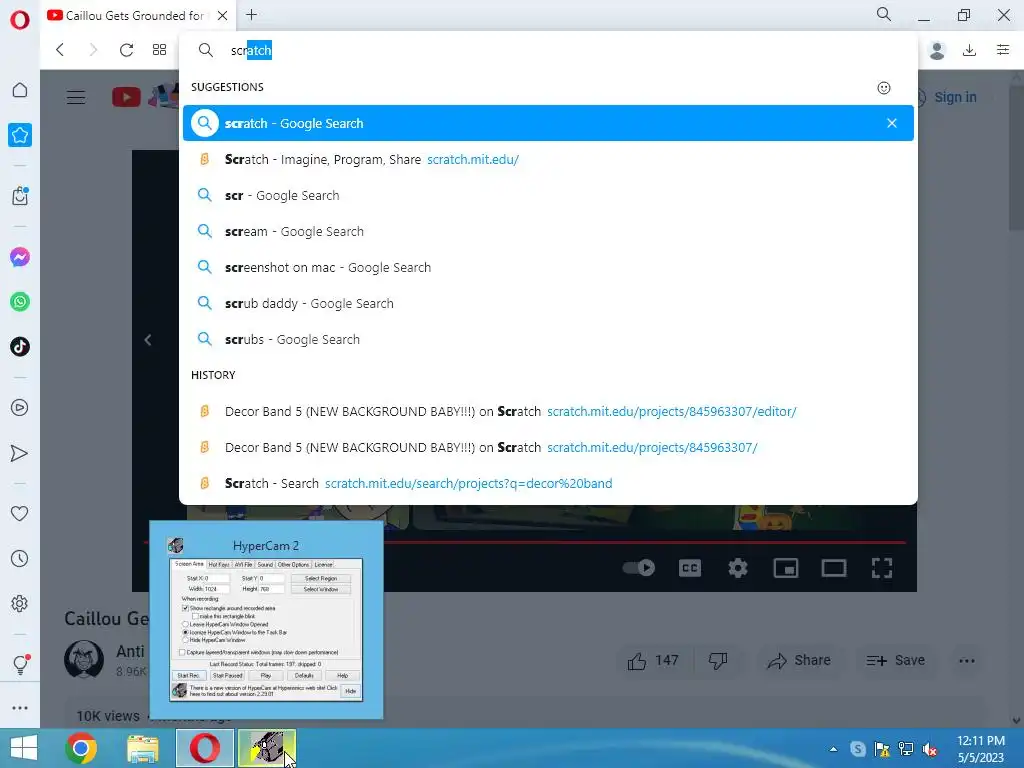Show hidden tray icons arrow

833,749
